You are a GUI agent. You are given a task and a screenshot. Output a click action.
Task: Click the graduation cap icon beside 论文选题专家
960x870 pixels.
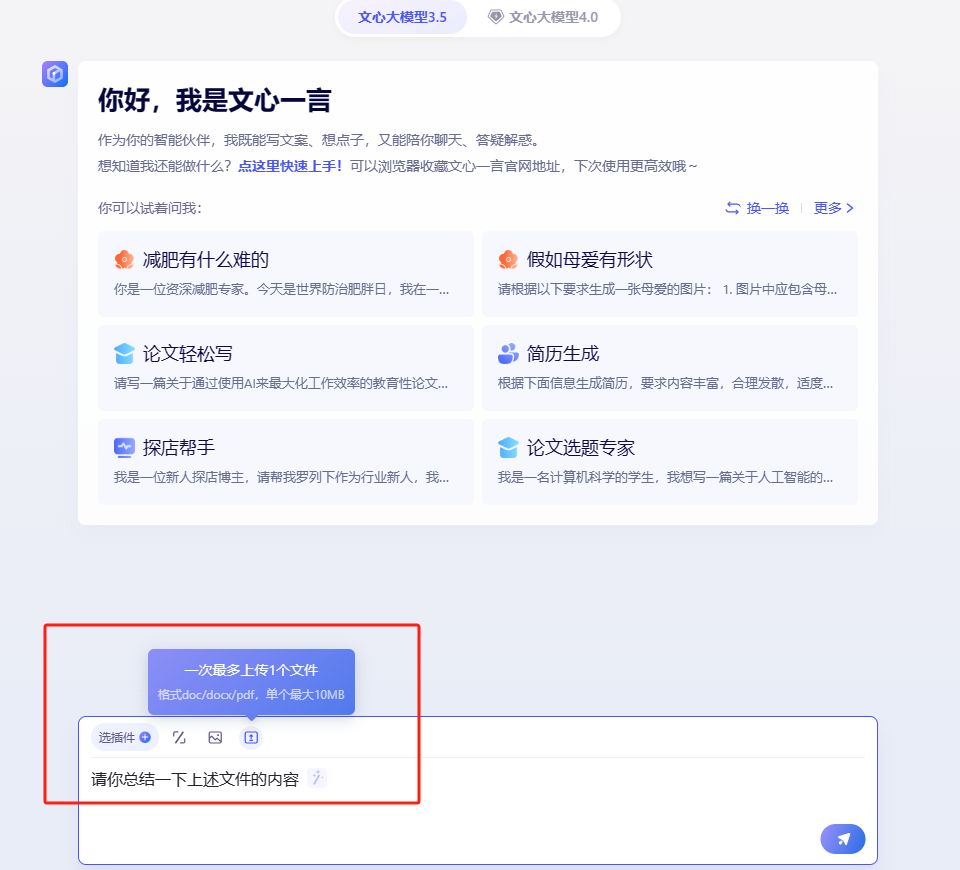tap(508, 448)
